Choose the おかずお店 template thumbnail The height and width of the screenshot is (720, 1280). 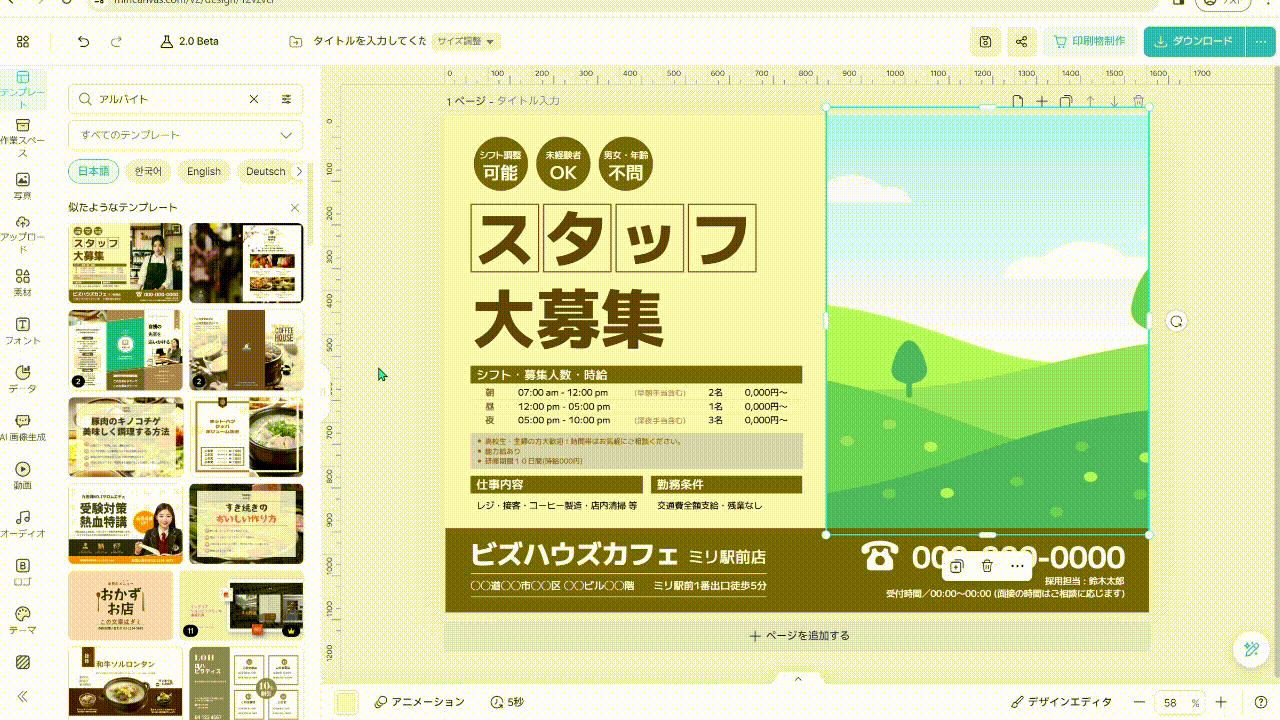(x=120, y=605)
